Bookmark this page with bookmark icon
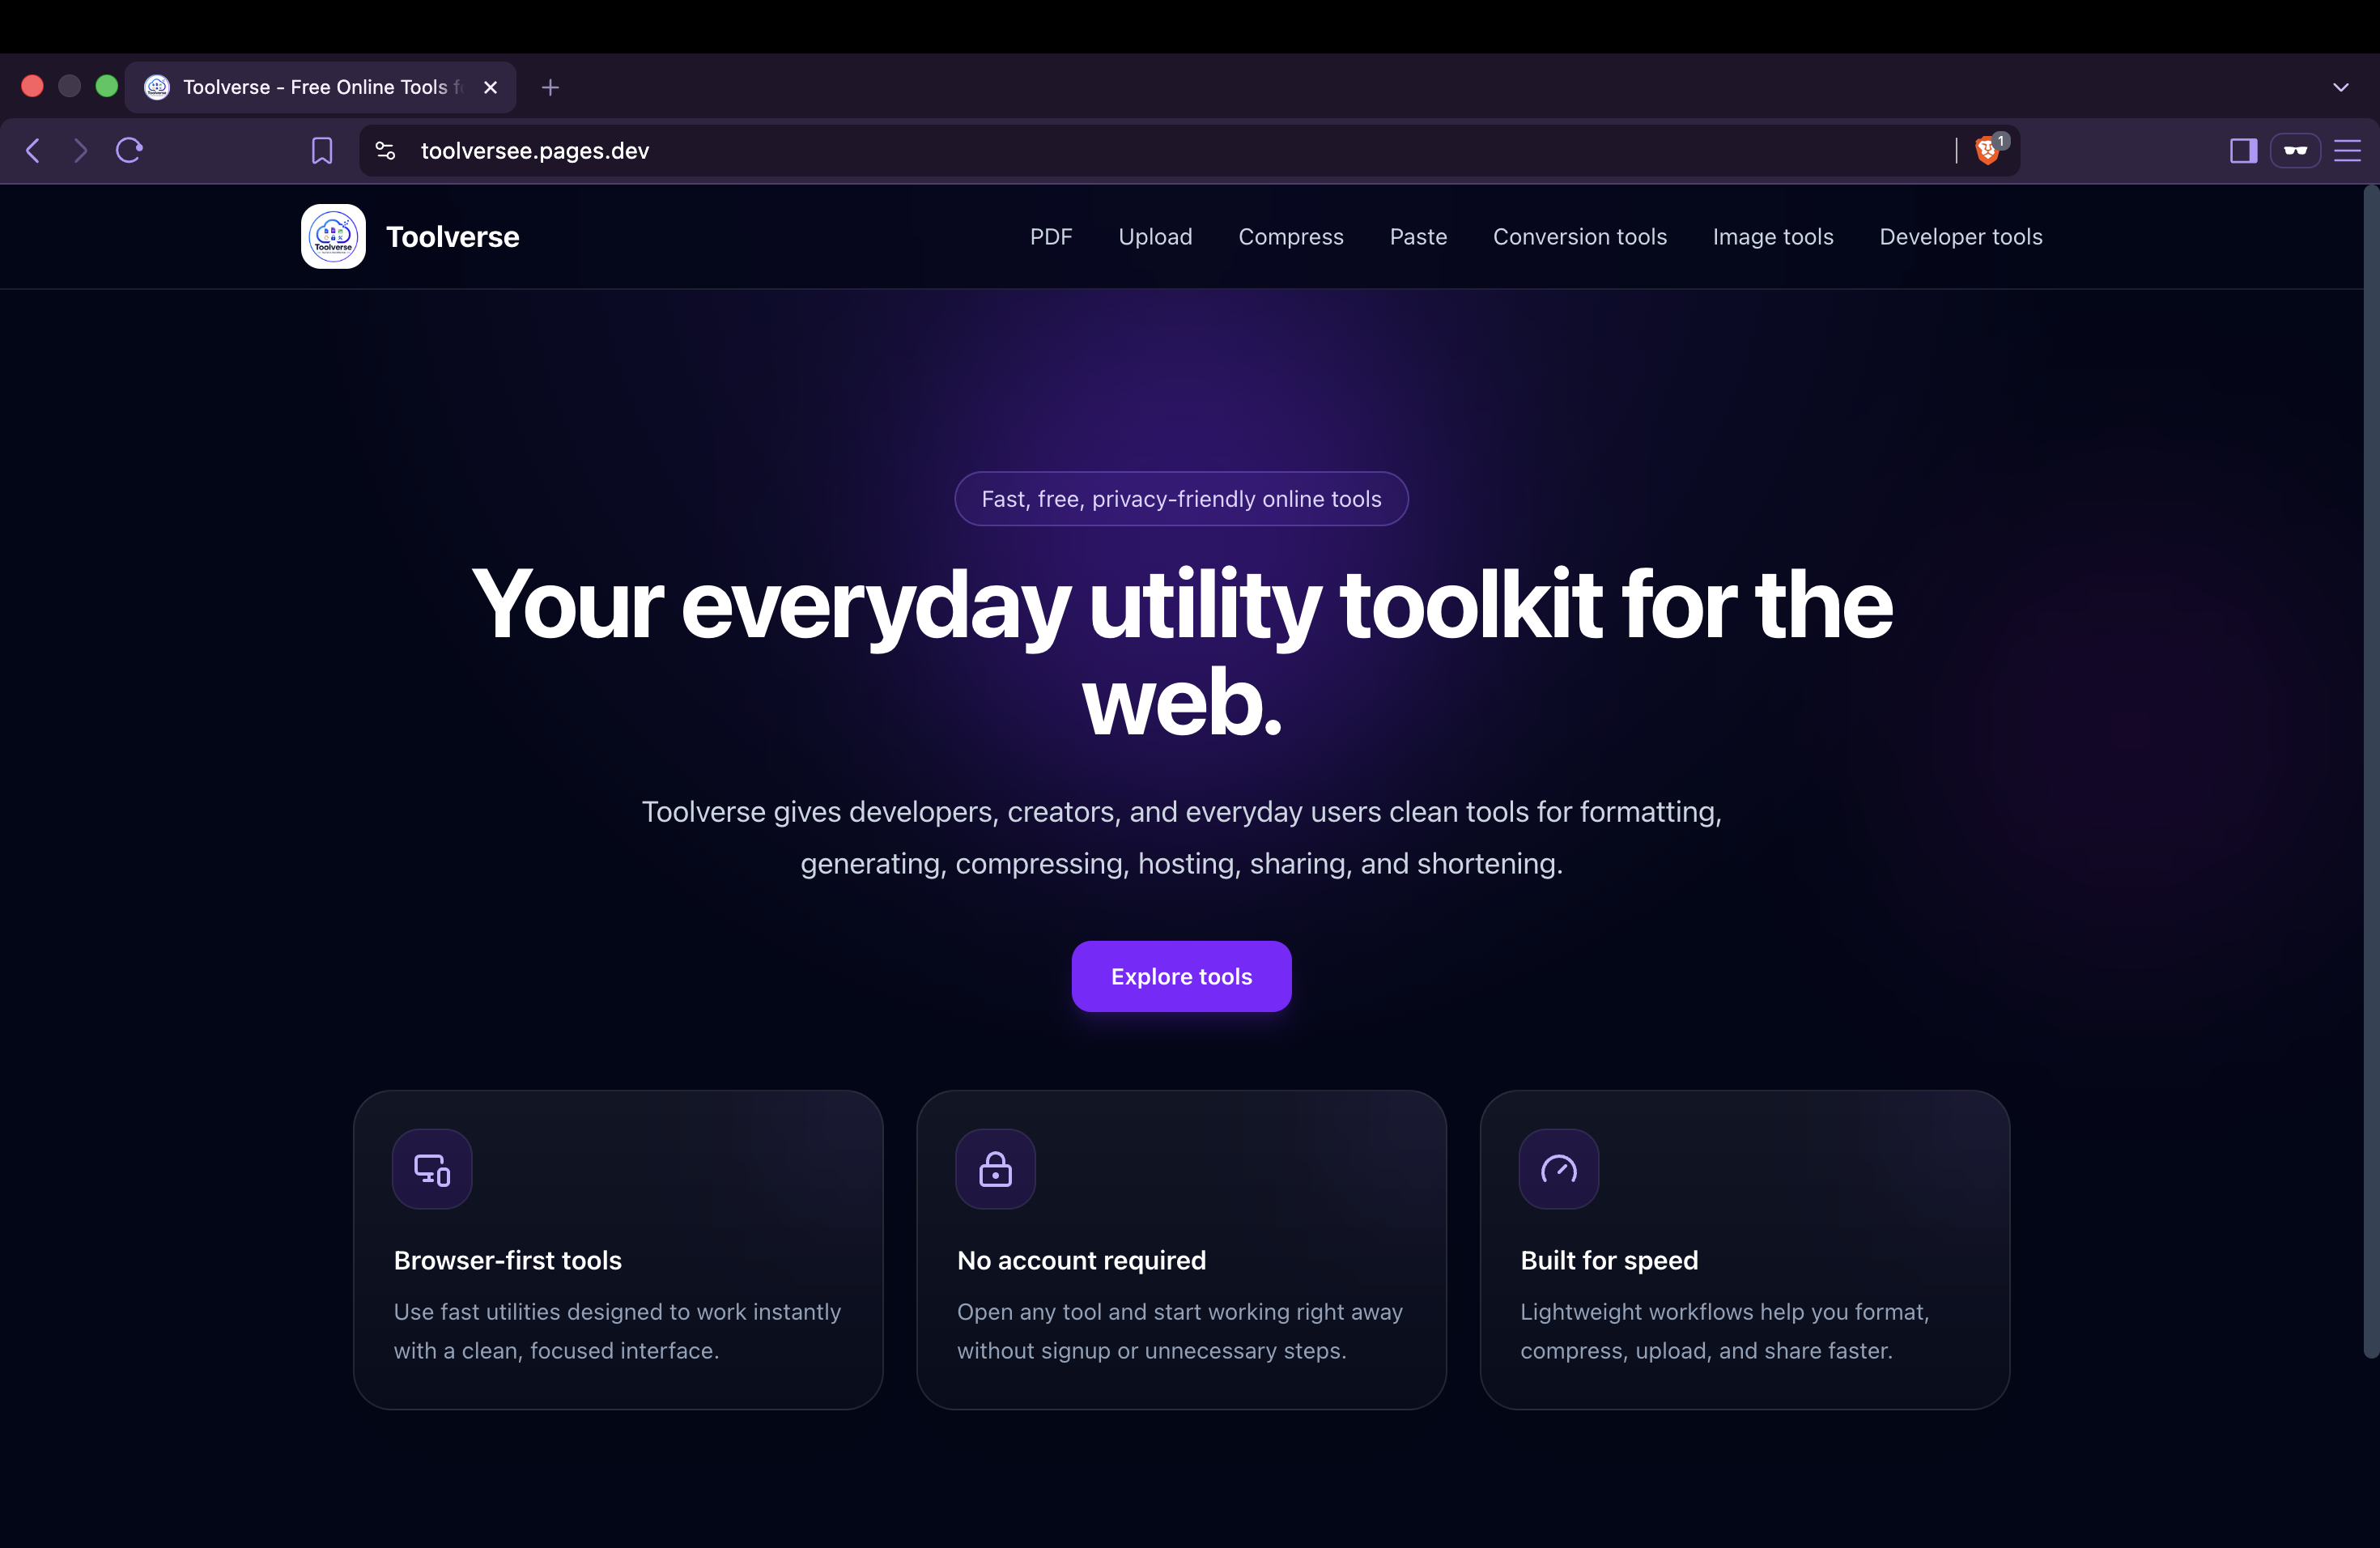 click(x=322, y=151)
